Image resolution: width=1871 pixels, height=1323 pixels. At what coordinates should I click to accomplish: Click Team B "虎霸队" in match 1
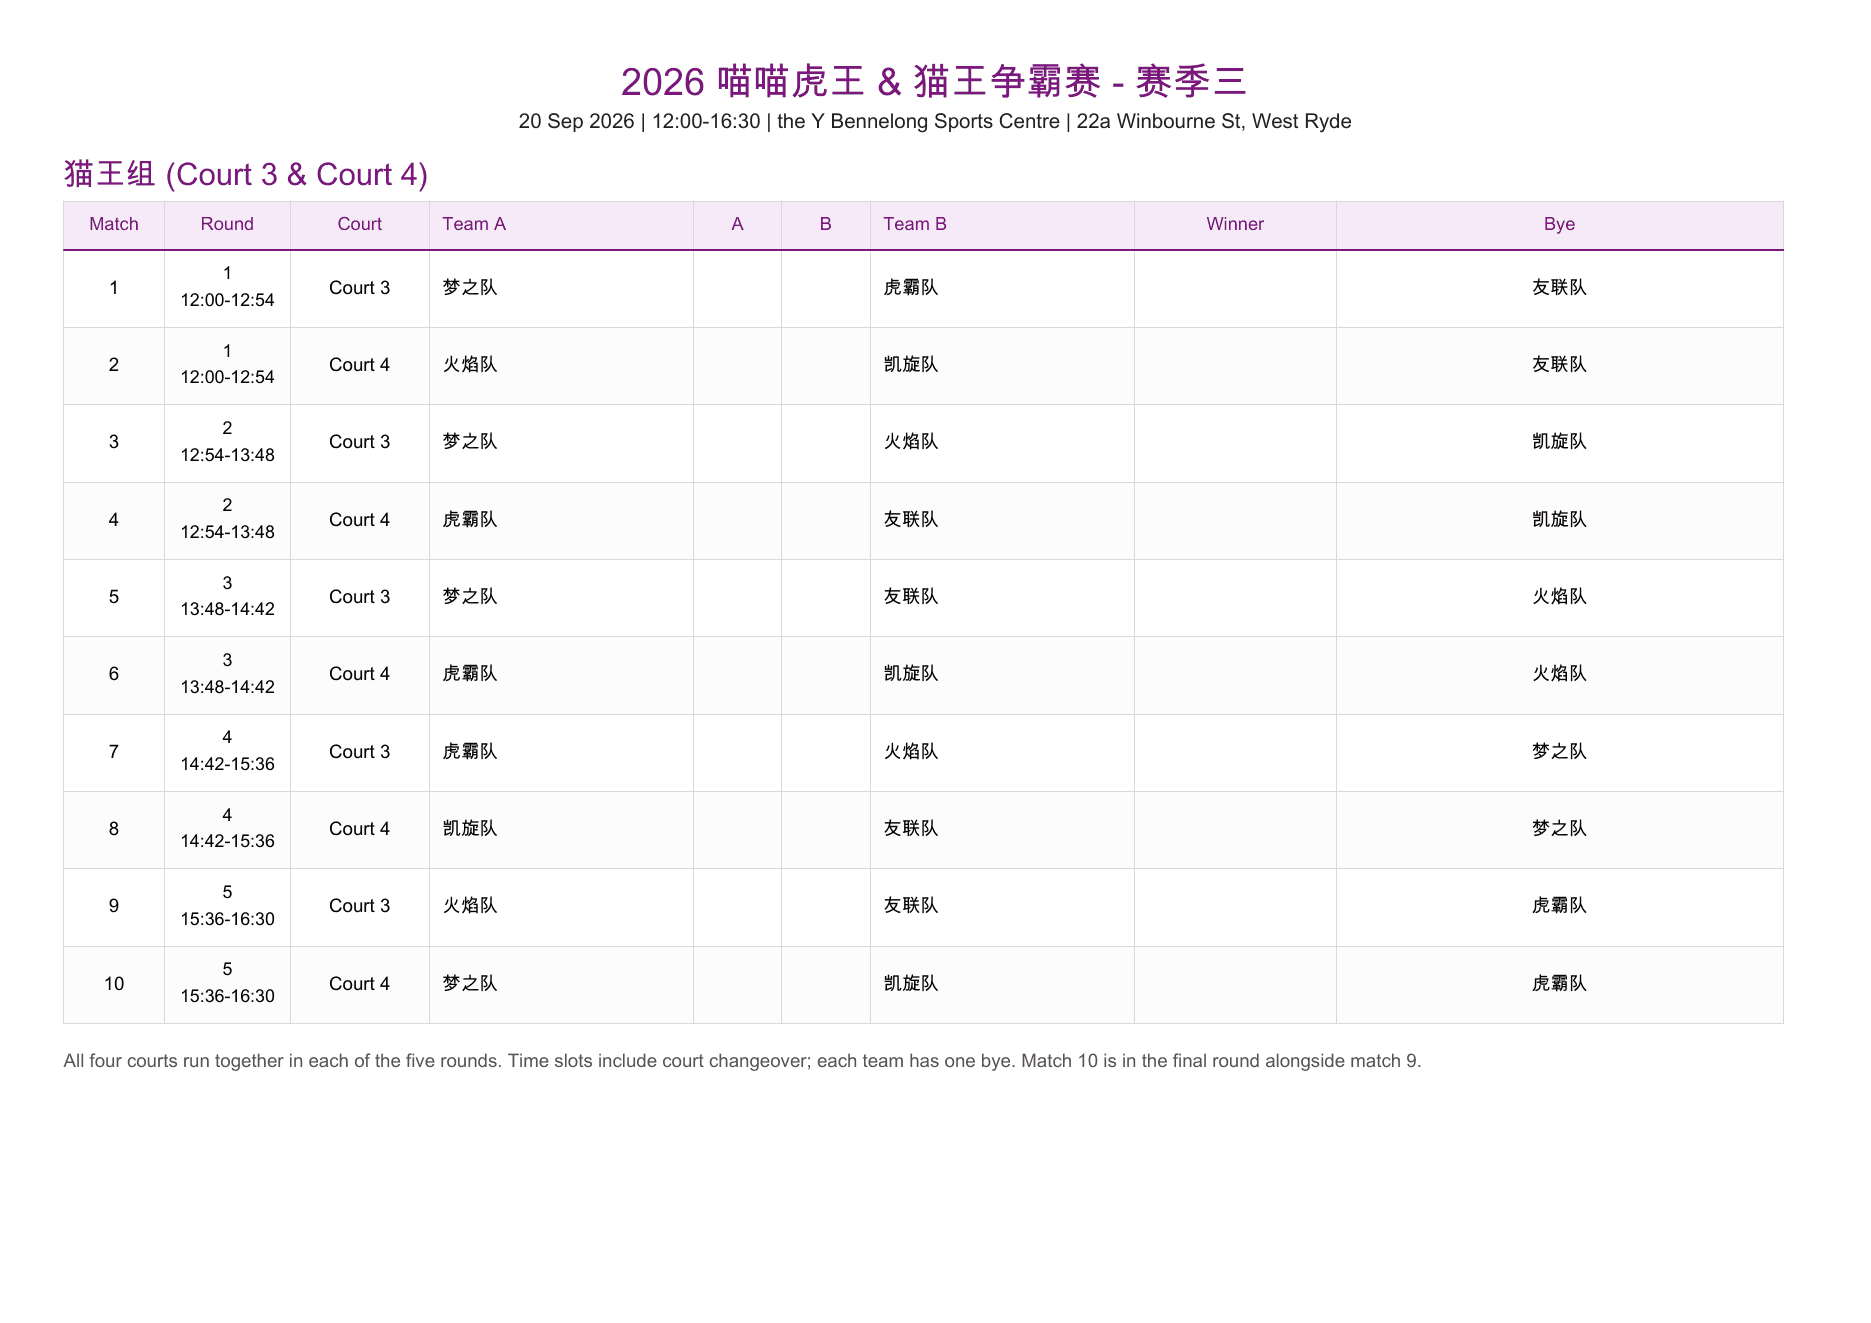(911, 288)
